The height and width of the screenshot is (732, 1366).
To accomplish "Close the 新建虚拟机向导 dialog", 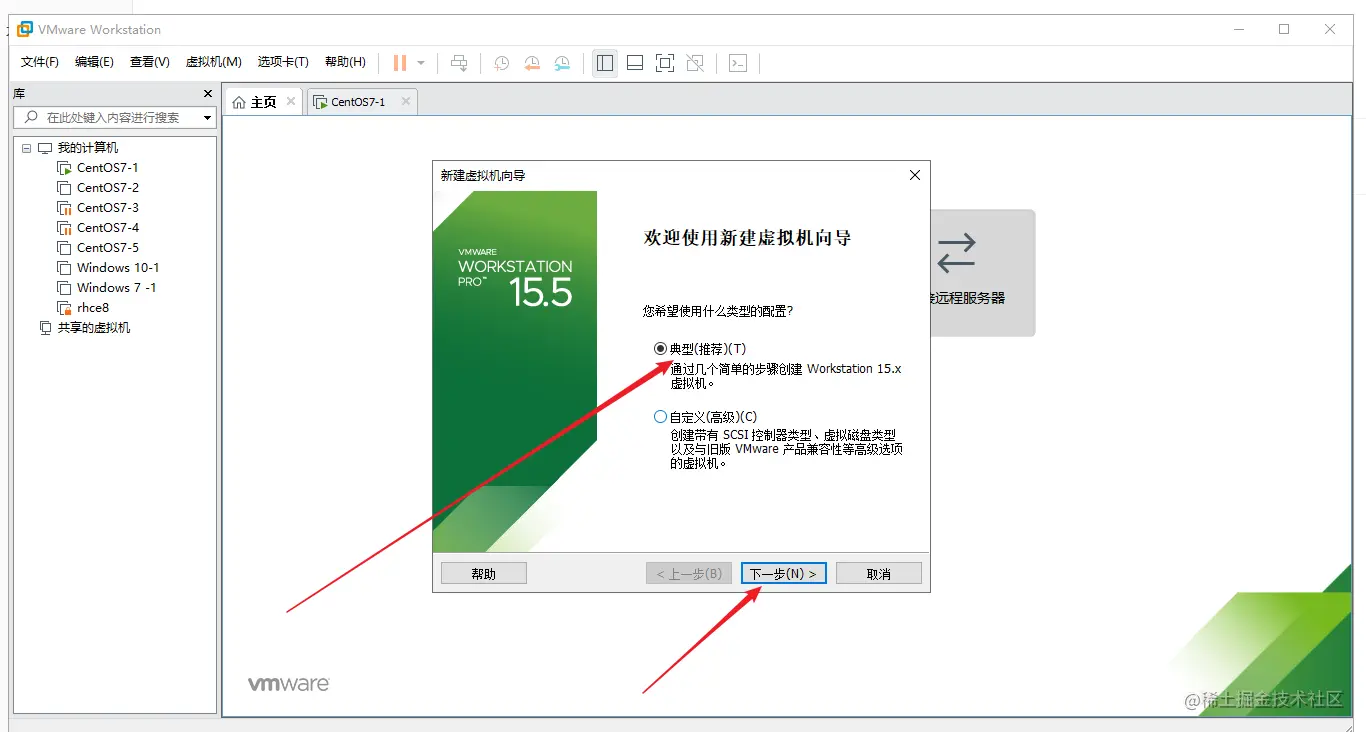I will [914, 175].
